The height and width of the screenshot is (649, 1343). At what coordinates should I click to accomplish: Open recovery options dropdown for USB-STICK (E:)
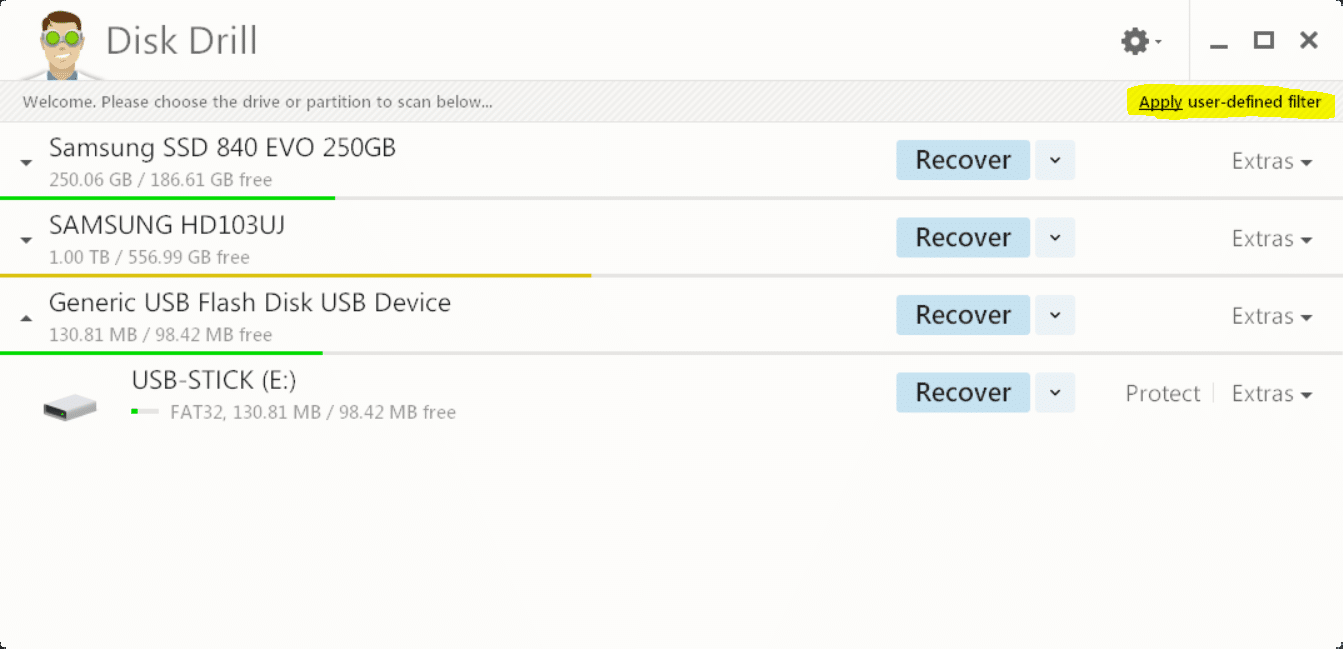point(1054,393)
